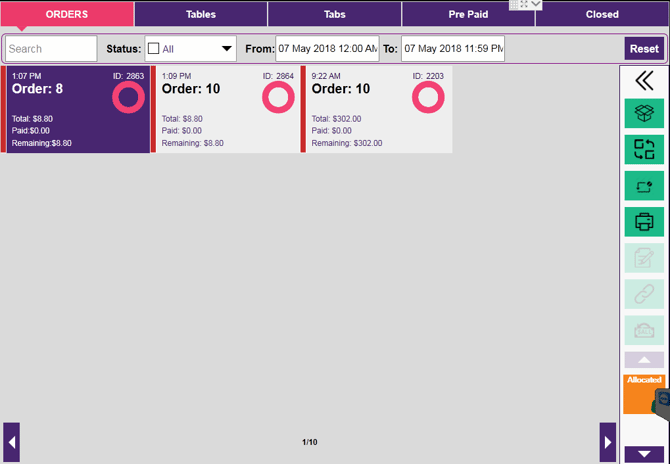Select pink circle on Order 8
Image resolution: width=670 pixels, height=464 pixels.
click(129, 97)
